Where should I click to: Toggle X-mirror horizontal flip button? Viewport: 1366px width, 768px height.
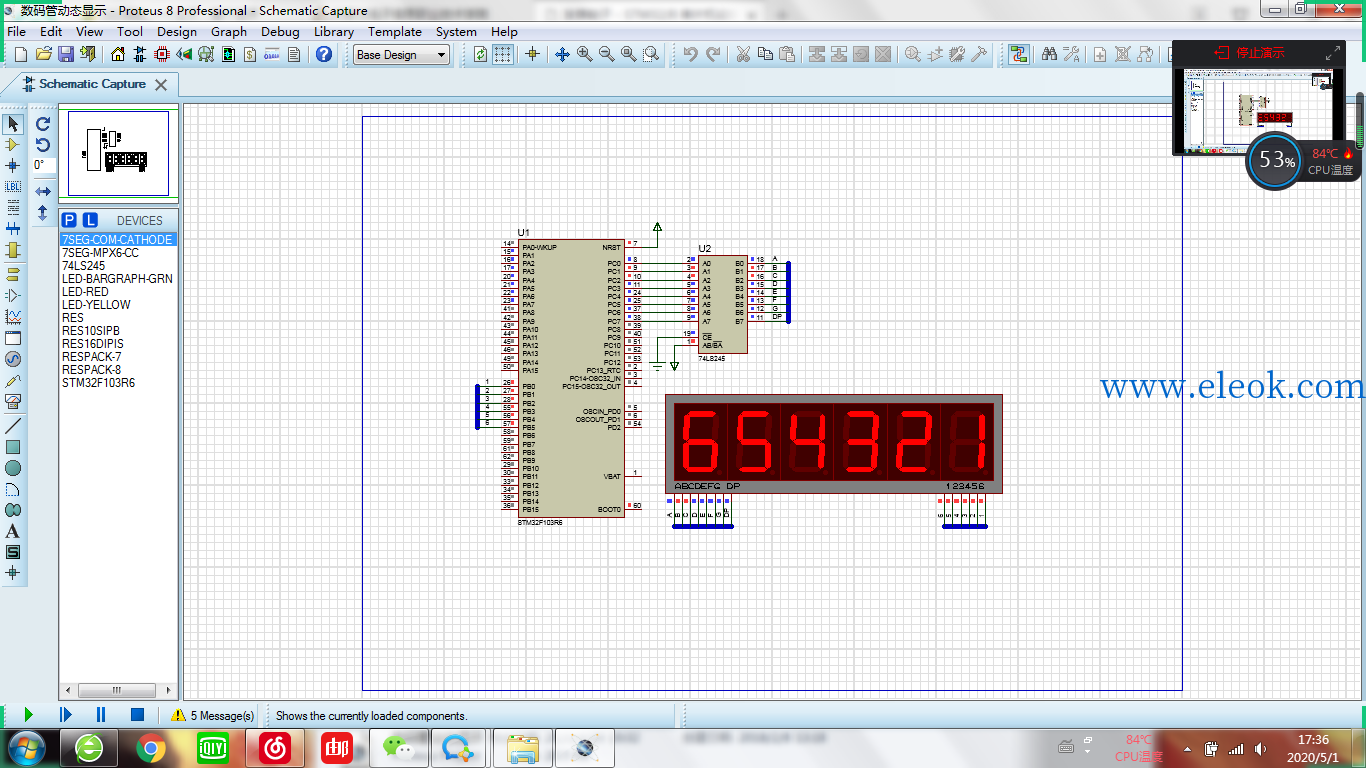click(x=43, y=191)
